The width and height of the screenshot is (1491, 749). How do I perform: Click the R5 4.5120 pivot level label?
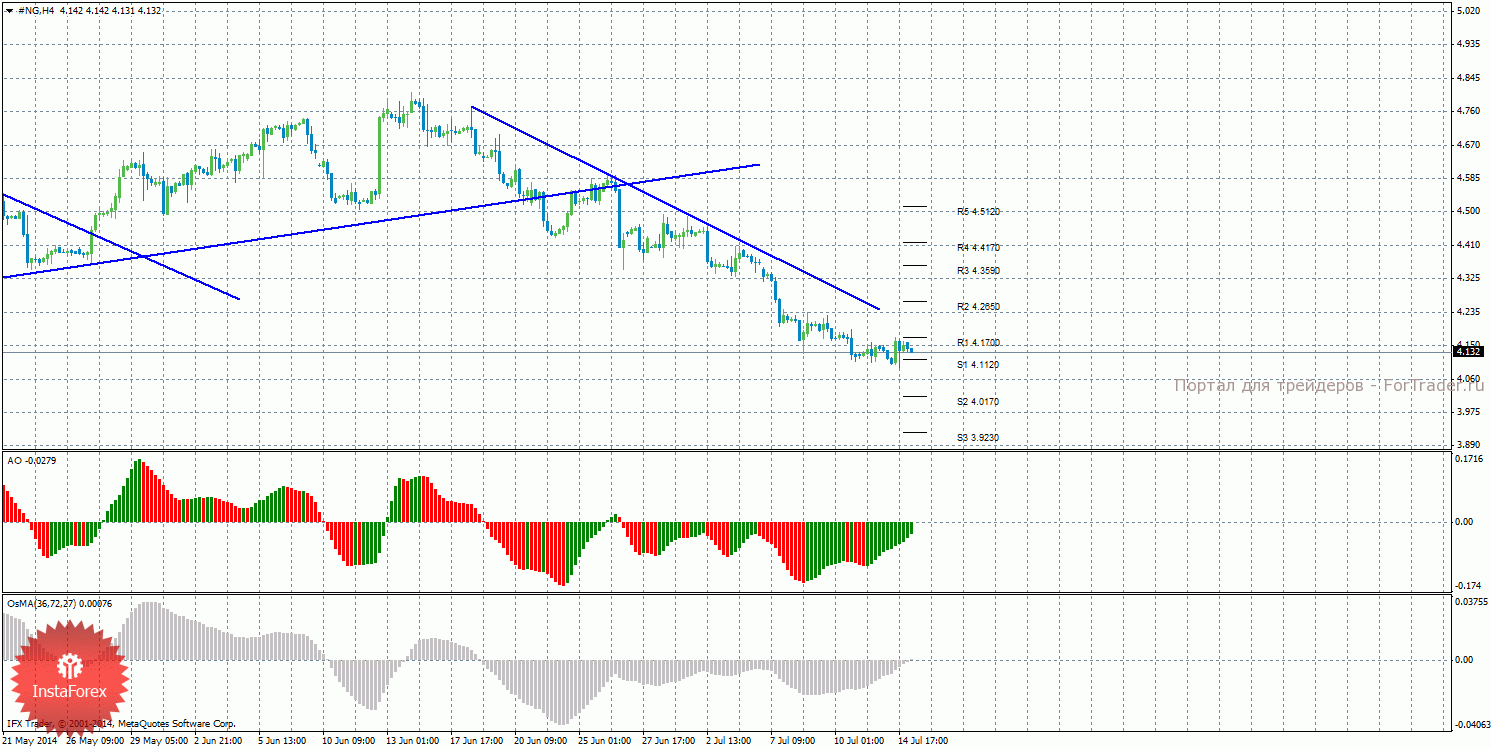[978, 212]
